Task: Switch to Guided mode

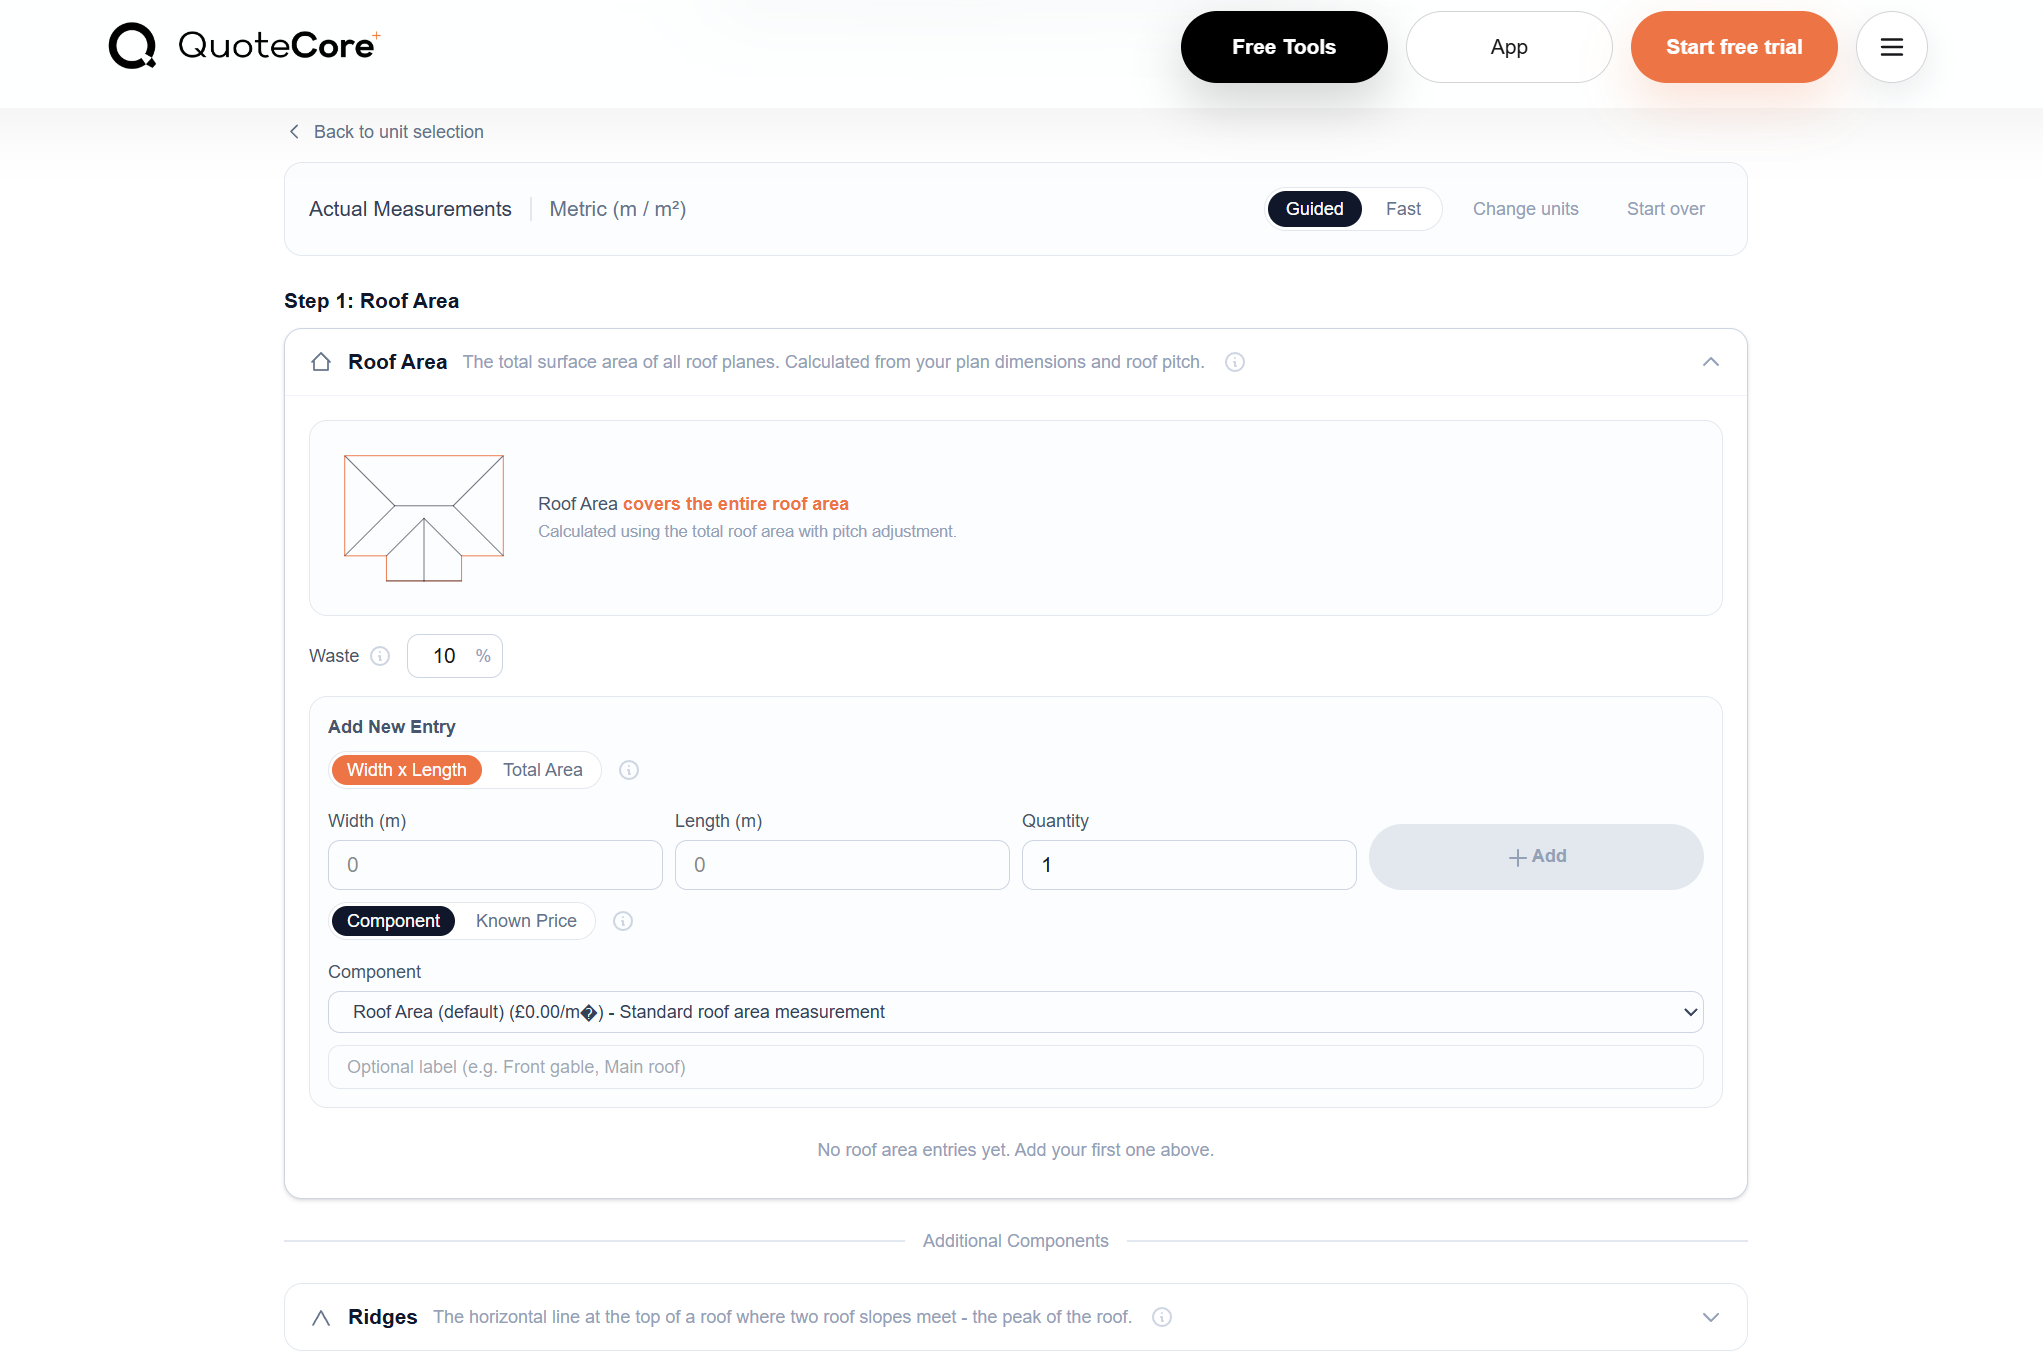Action: [1314, 209]
